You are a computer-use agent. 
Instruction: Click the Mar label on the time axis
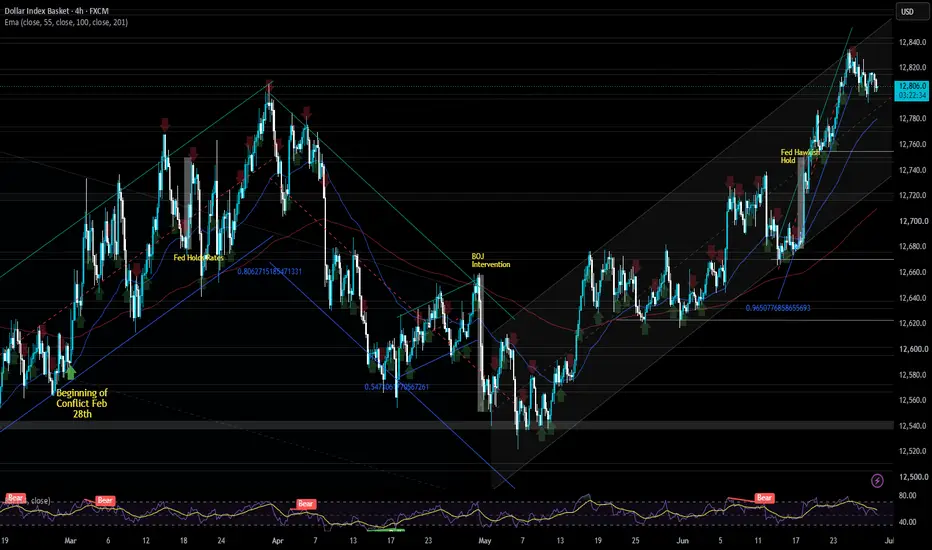pyautogui.click(x=70, y=540)
